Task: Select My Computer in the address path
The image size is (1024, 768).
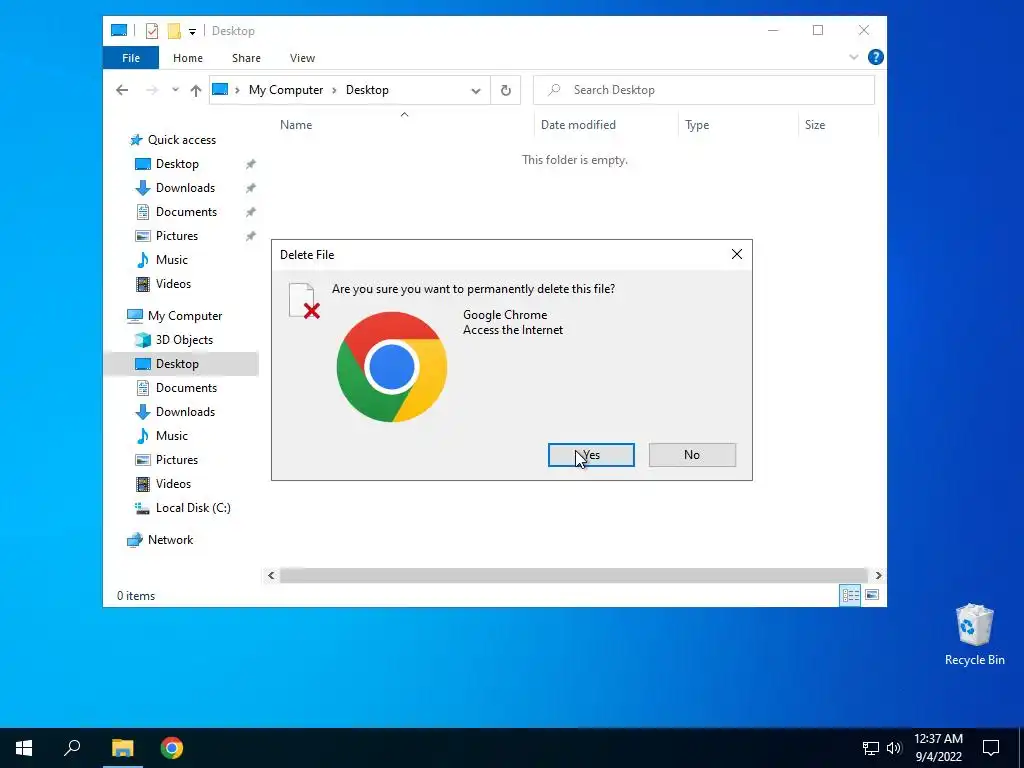Action: (285, 90)
